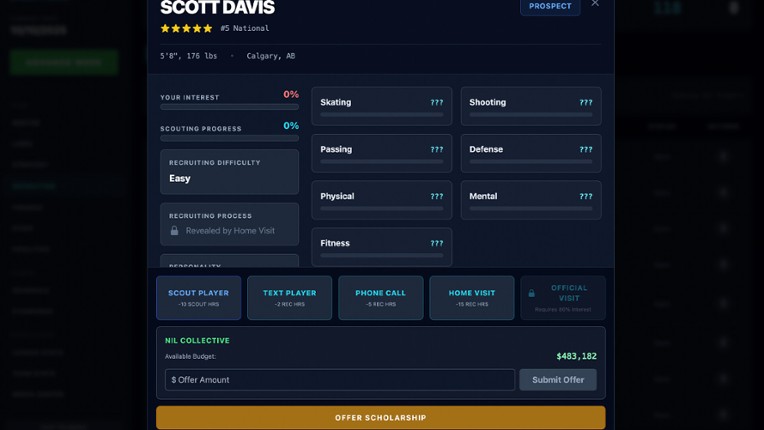Click the Offer Amount input field
The height and width of the screenshot is (430, 764).
[x=340, y=380]
